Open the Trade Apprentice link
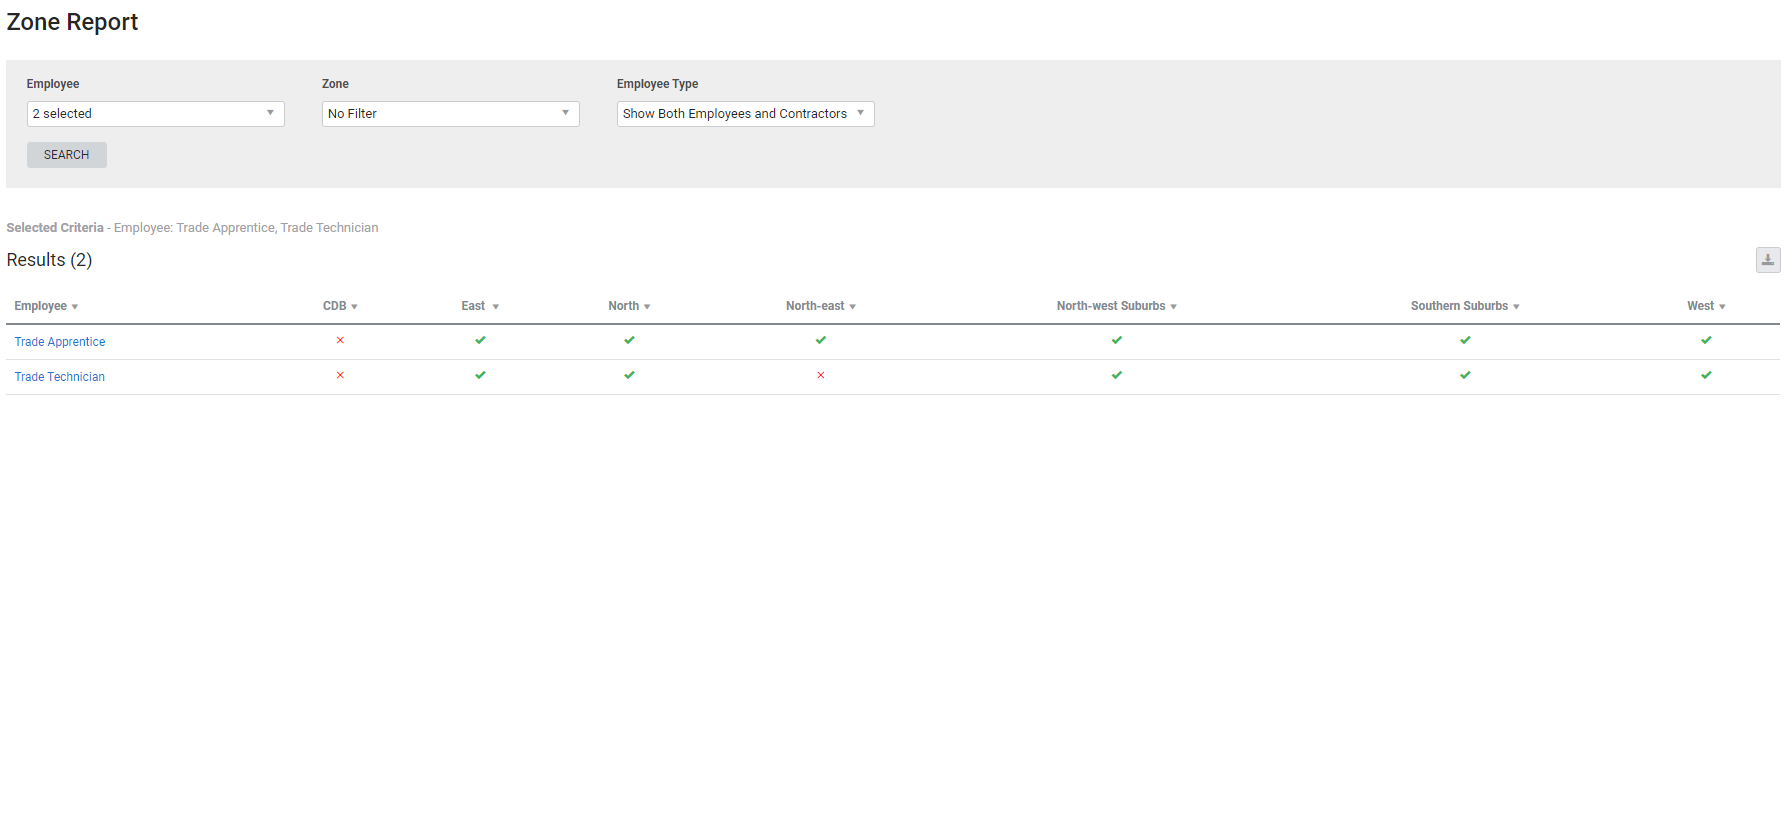1787x838 pixels. (60, 342)
